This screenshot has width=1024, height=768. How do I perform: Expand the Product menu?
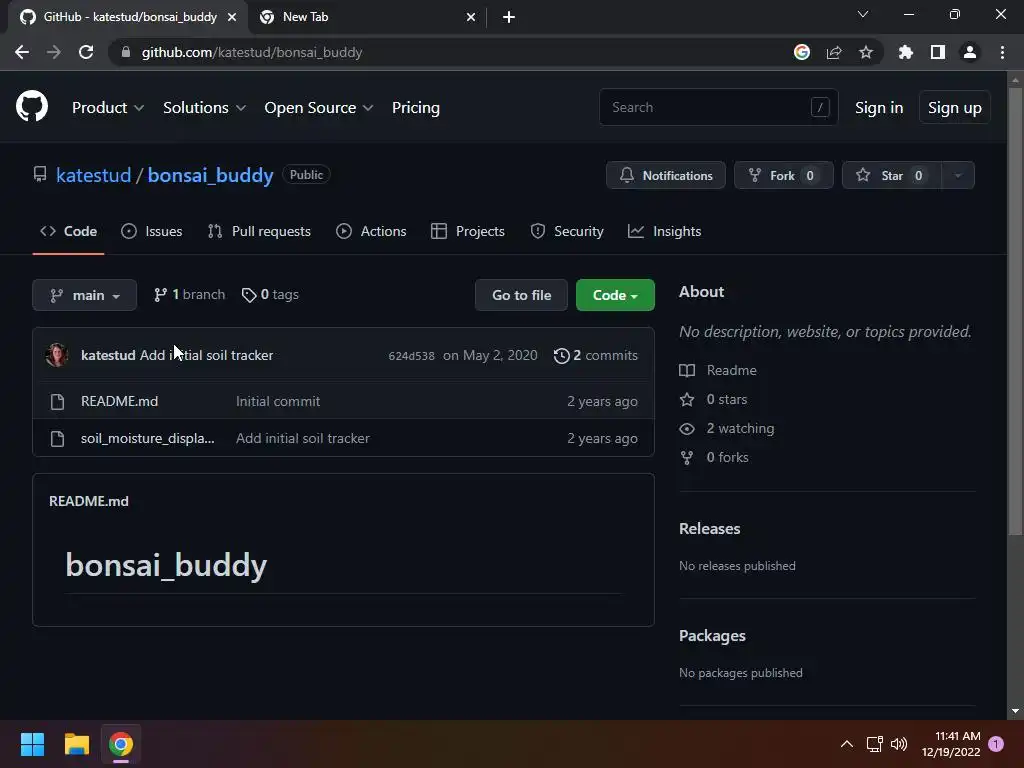[x=108, y=108]
